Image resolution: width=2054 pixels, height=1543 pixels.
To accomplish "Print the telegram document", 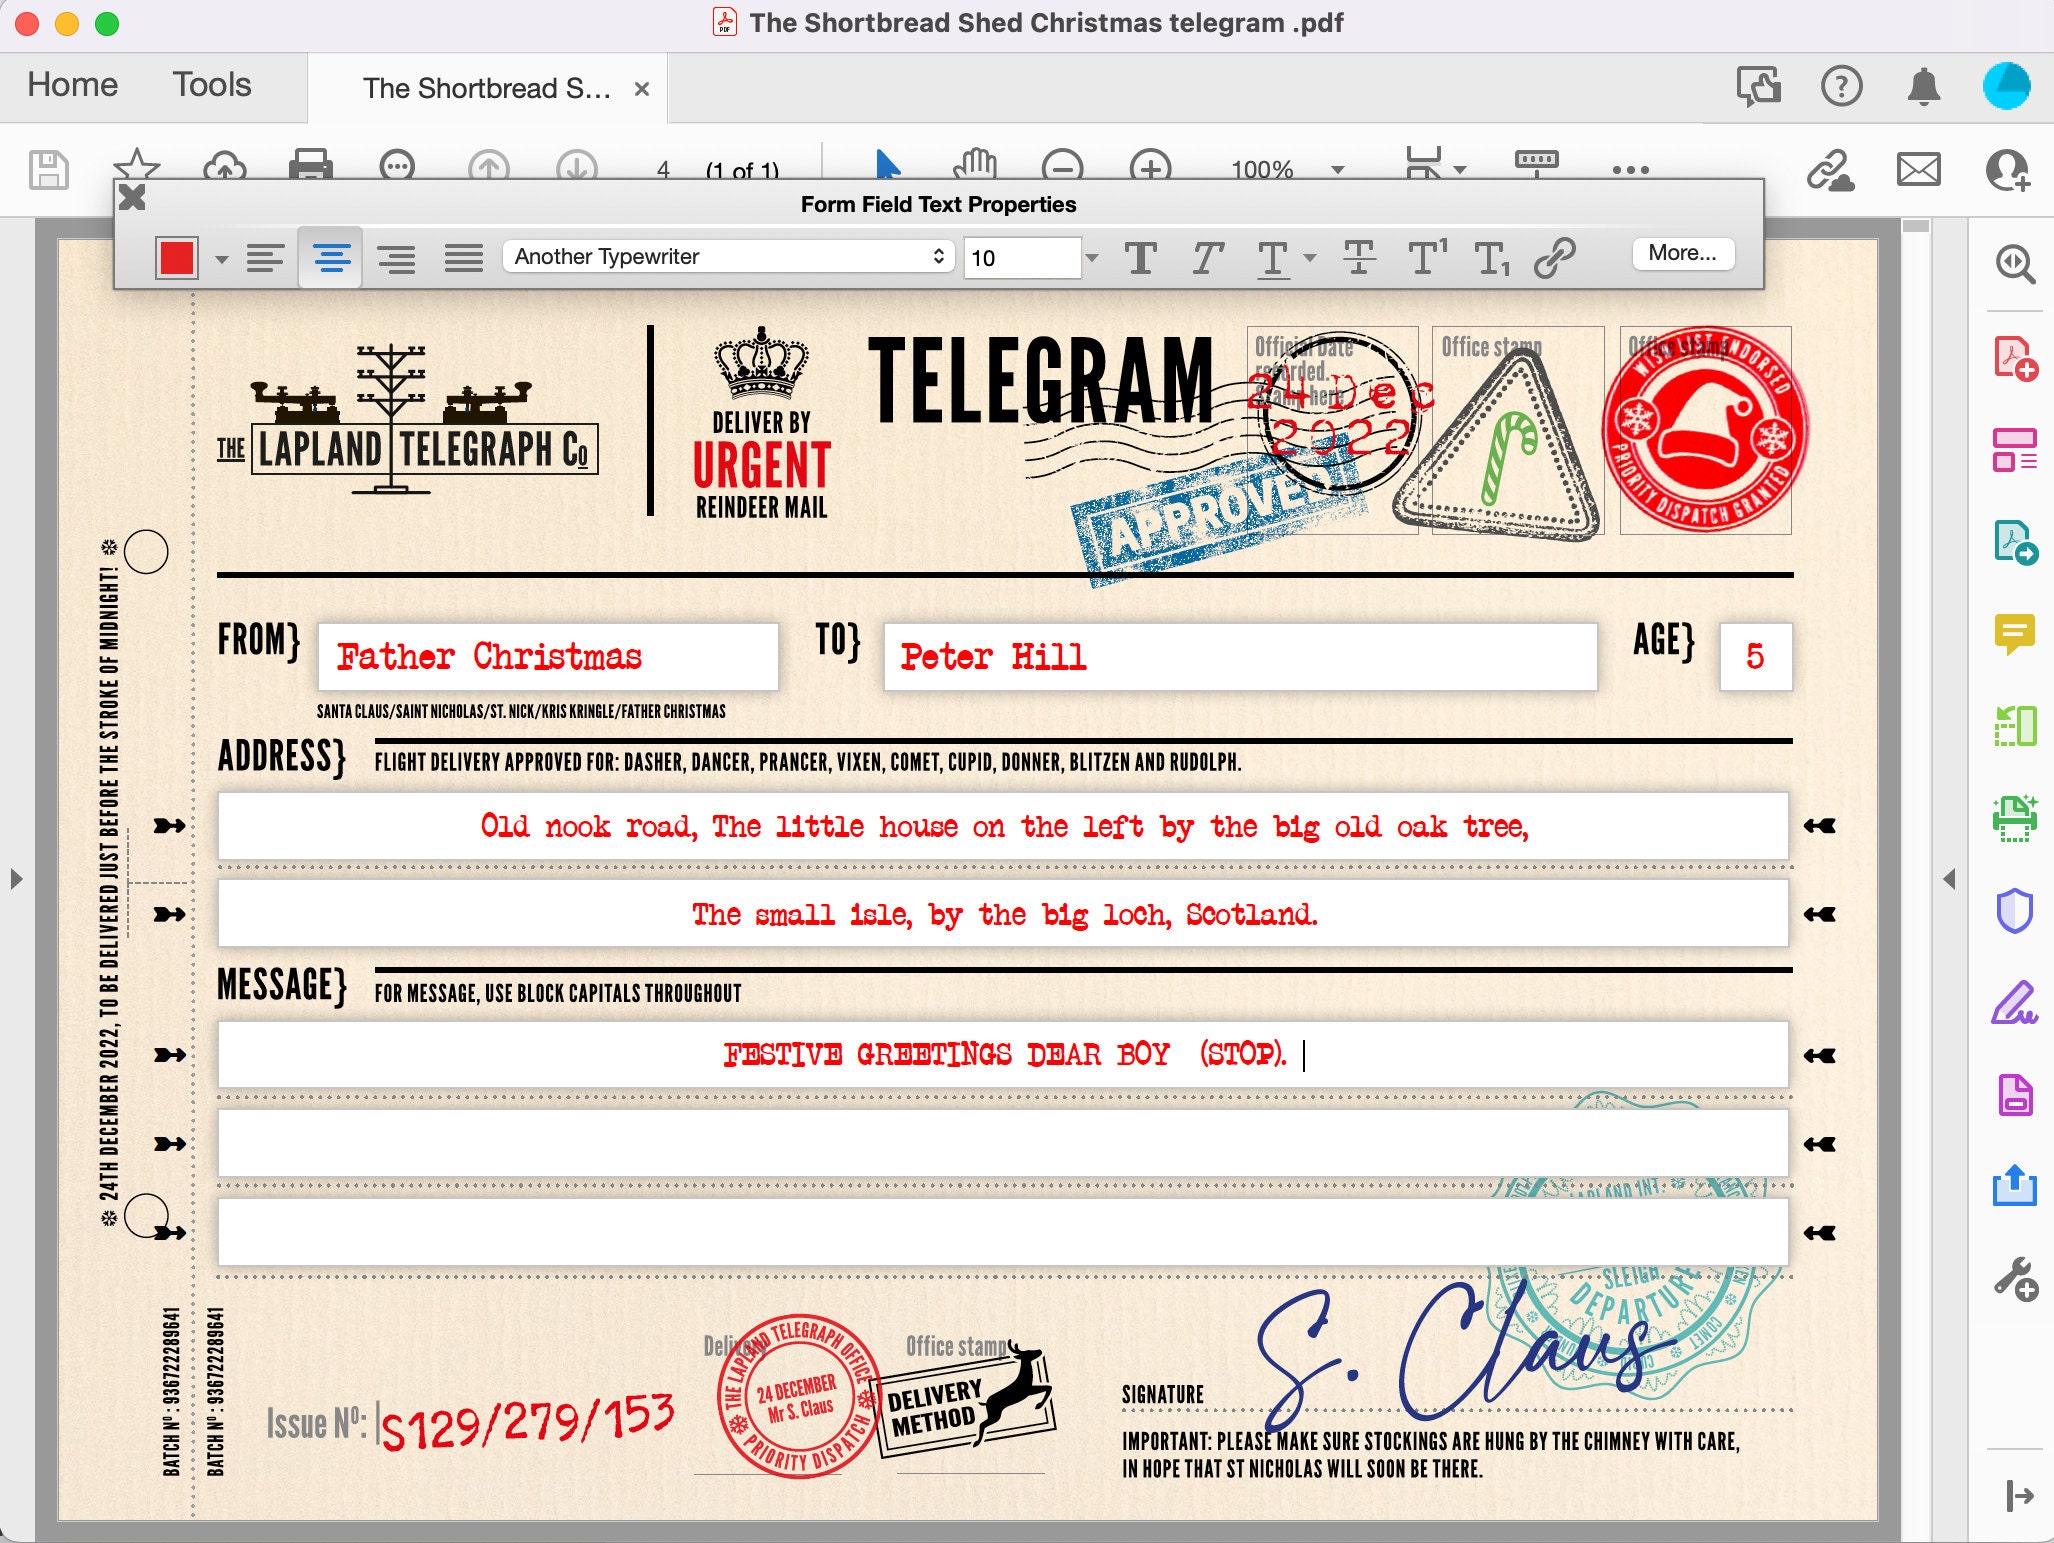I will pos(312,167).
